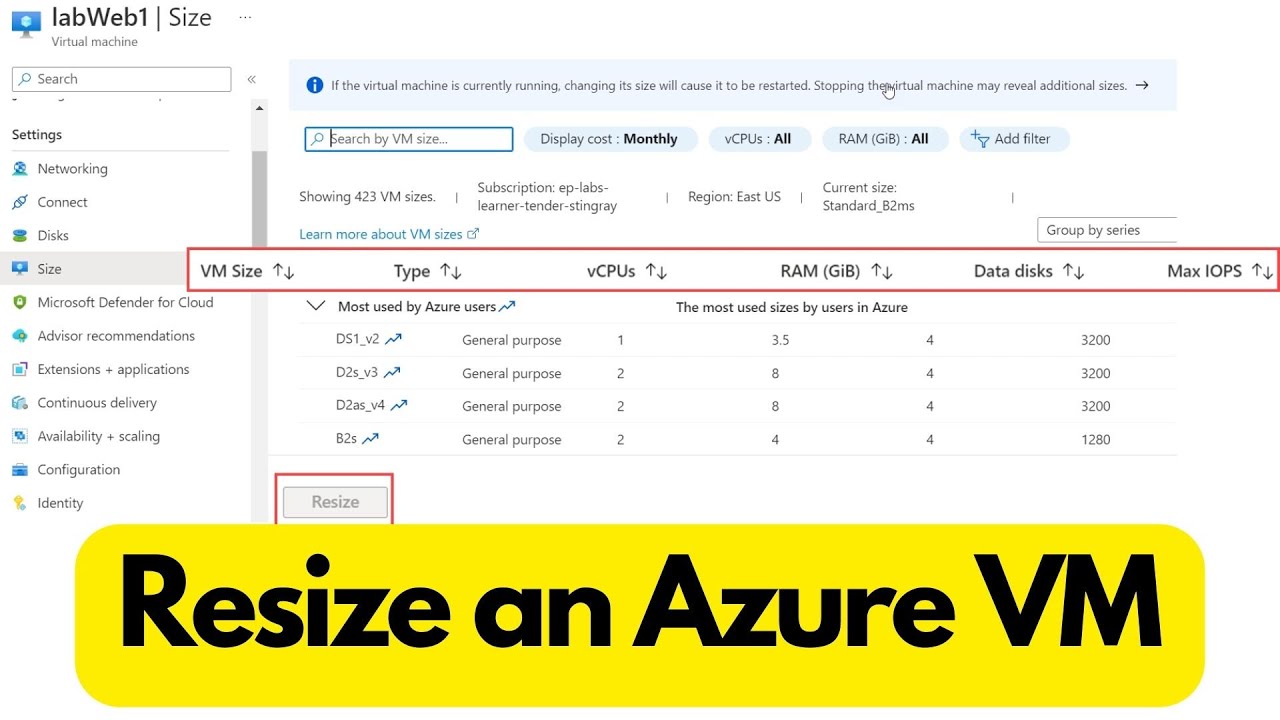Click trending icon next to DS1_v2
This screenshot has height=720, width=1280.
tap(393, 339)
